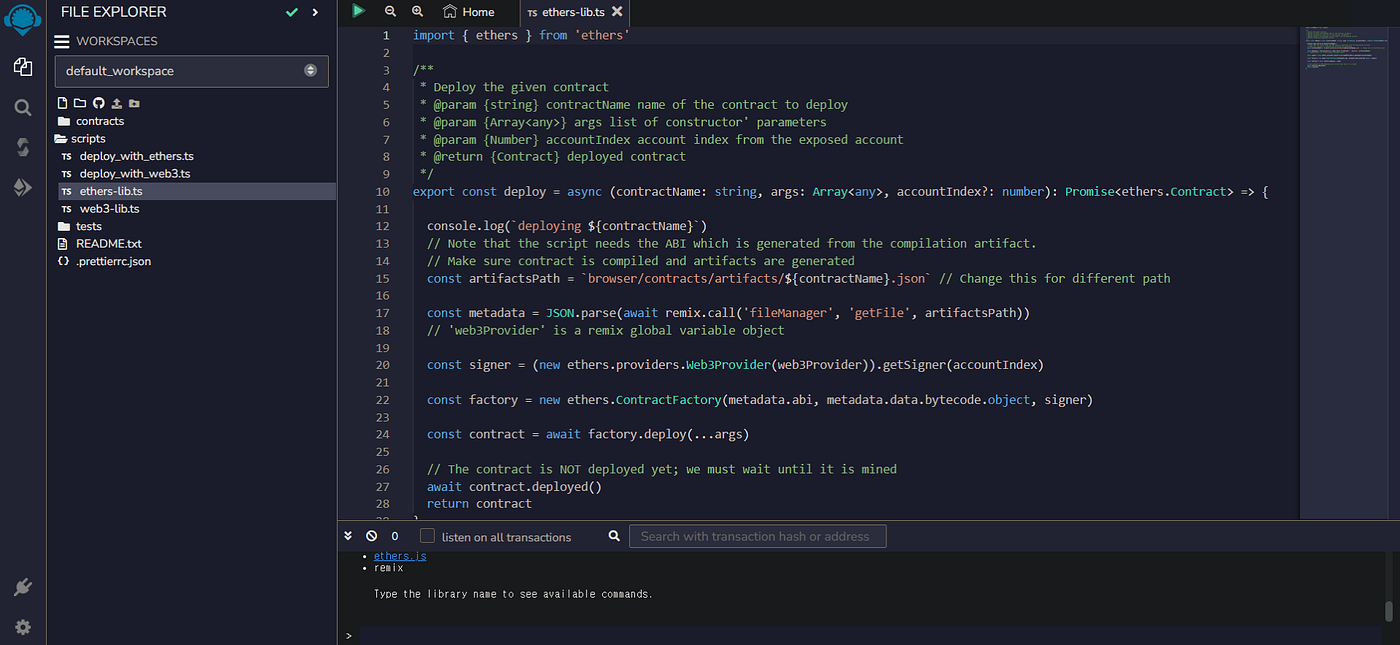Switch to the Home tab
This screenshot has height=645, width=1400.
pyautogui.click(x=469, y=12)
